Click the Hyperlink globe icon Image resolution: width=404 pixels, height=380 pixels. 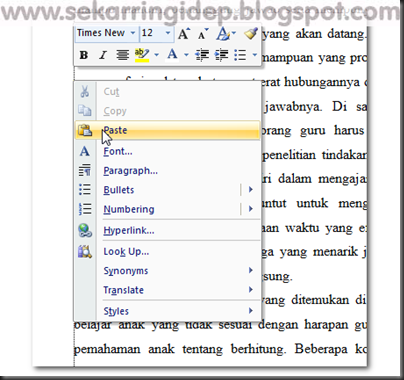pos(85,230)
